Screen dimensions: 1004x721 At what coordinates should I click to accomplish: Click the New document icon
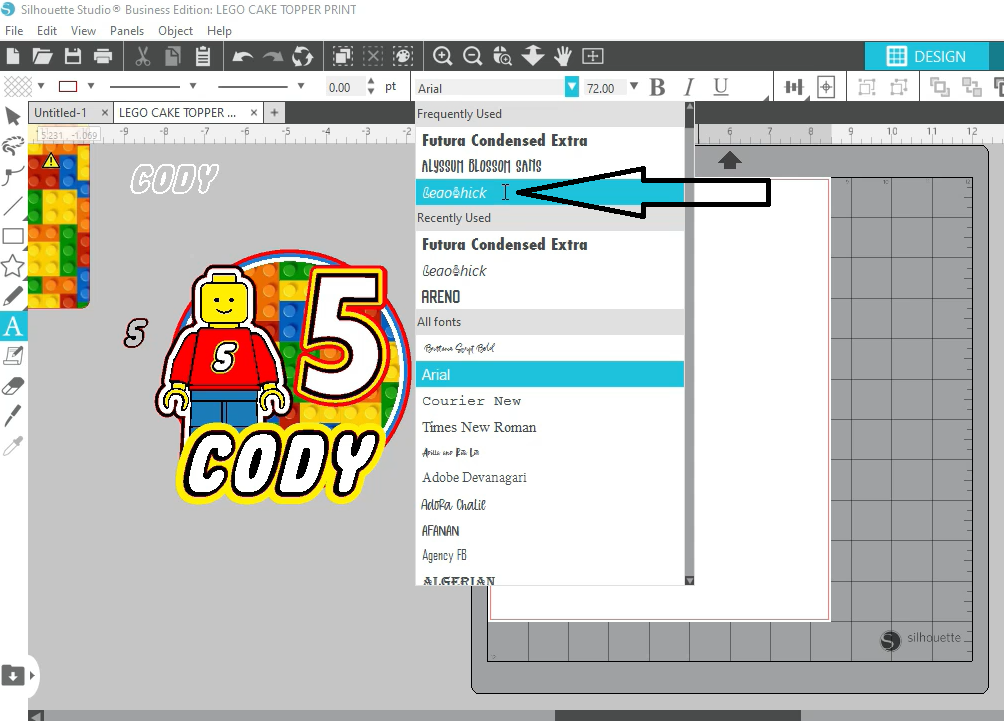[12, 56]
